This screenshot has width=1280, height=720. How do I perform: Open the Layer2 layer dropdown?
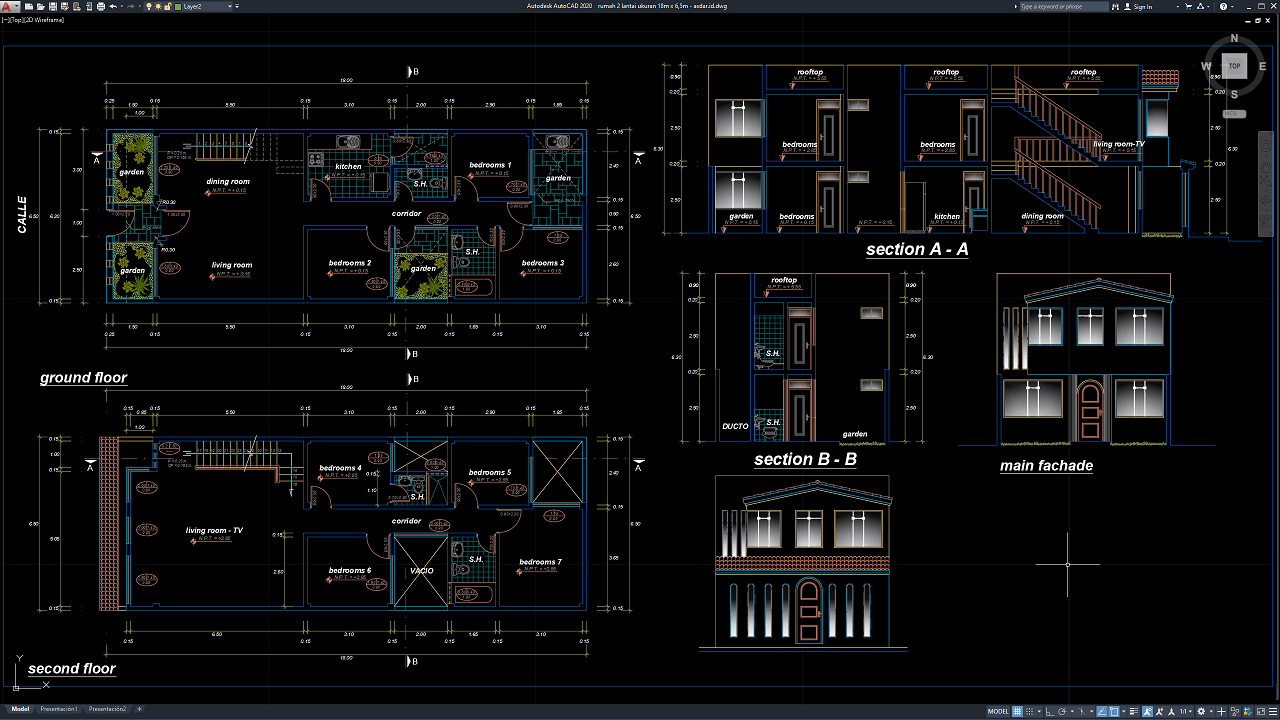click(230, 6)
